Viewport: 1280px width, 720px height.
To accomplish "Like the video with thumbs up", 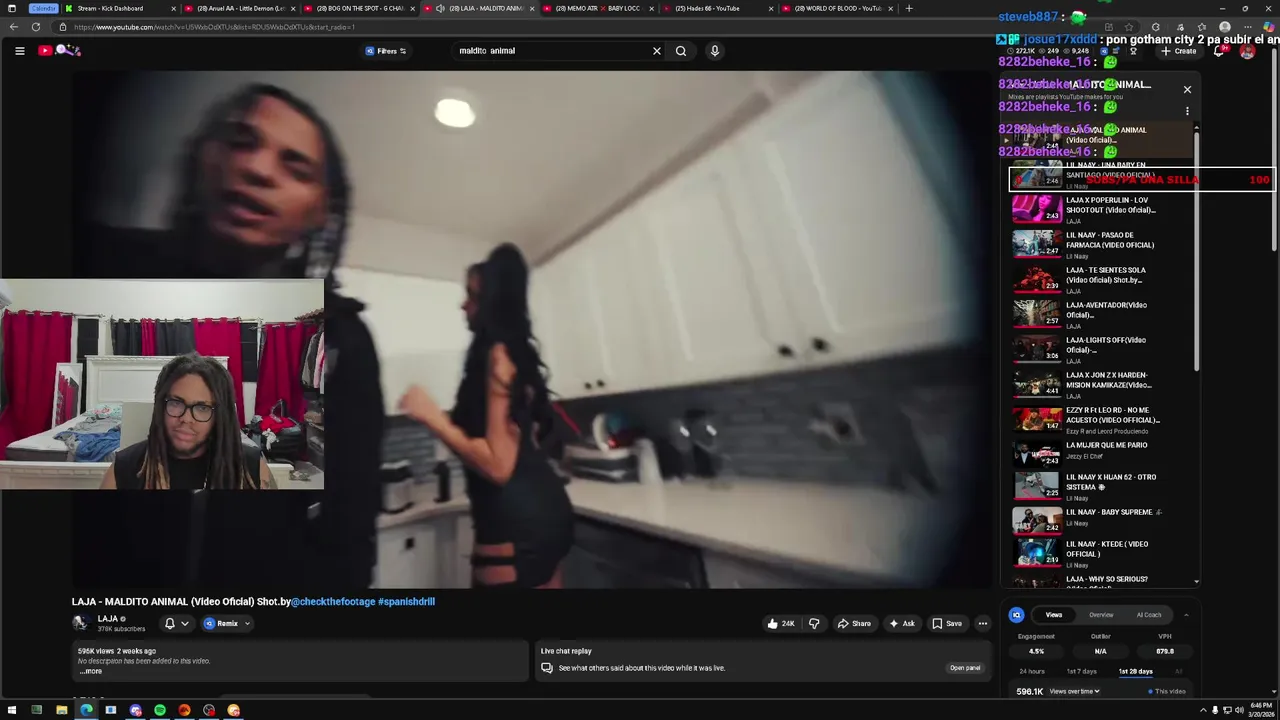I will pyautogui.click(x=781, y=623).
